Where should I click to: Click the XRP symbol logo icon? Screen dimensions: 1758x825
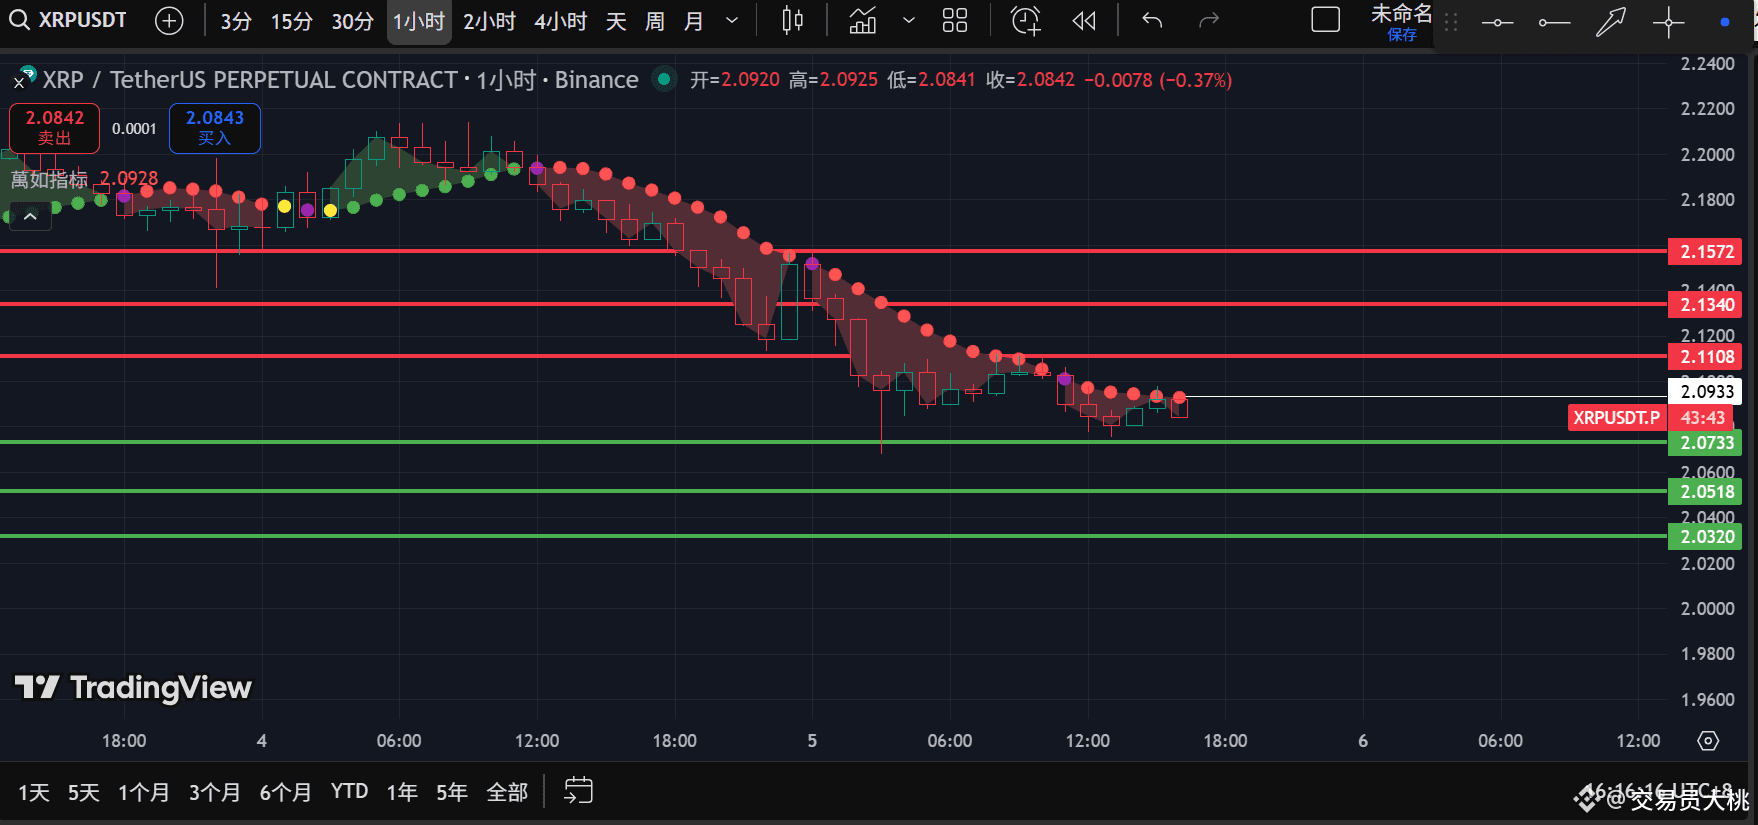click(24, 78)
